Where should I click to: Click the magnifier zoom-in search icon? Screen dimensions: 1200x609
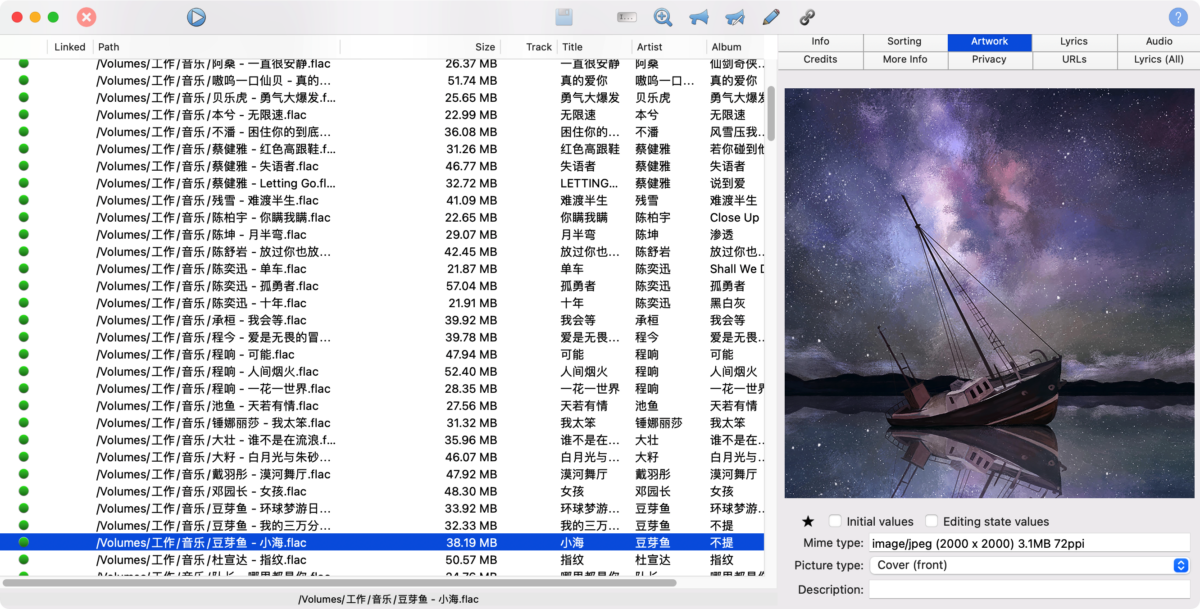(x=662, y=17)
